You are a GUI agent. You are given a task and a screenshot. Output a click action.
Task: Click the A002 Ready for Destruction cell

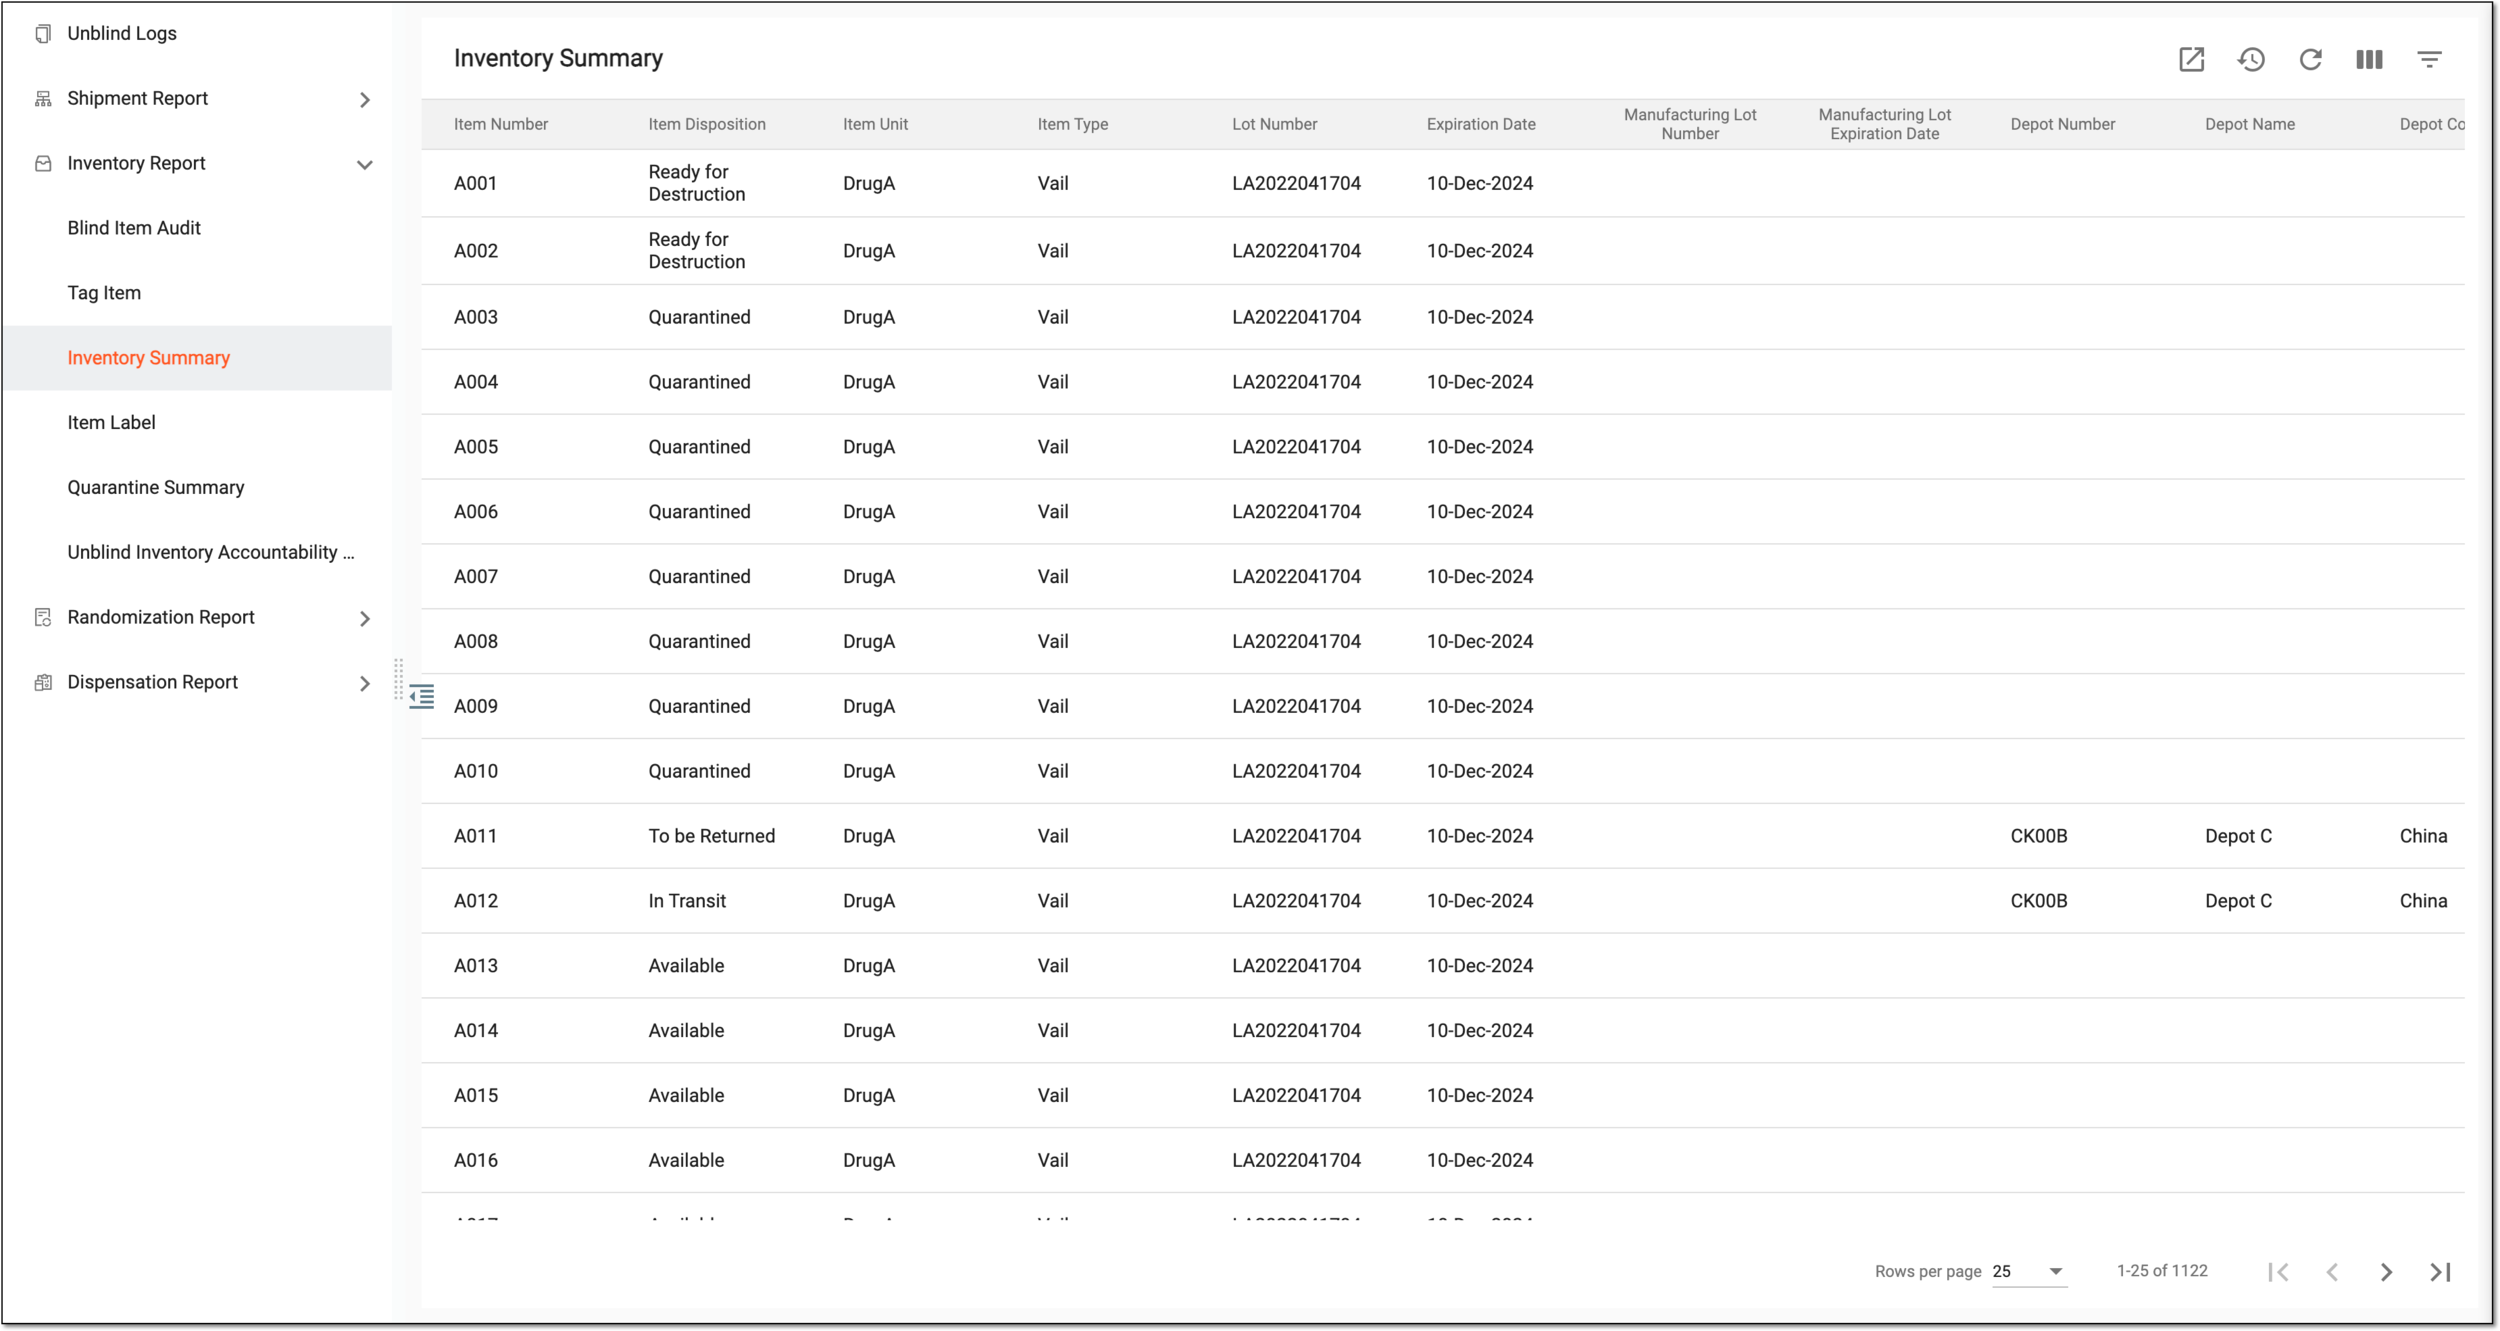pos(697,251)
